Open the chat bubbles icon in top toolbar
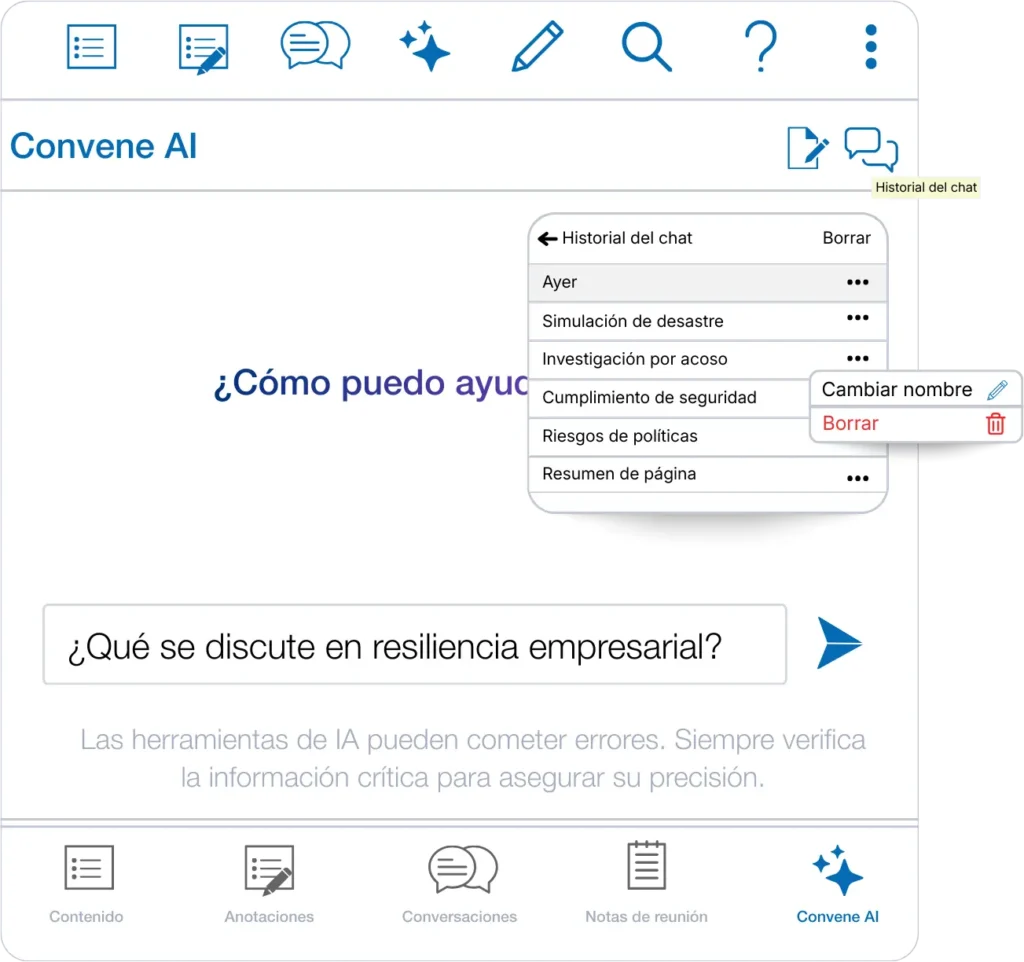This screenshot has height=962, width=1024. [315, 46]
